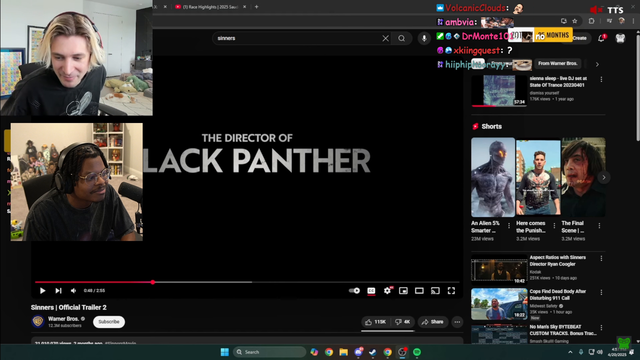Click the 'Sinners | Official Trailer 2' title
Screen dimensions: 640x360
click(69, 307)
